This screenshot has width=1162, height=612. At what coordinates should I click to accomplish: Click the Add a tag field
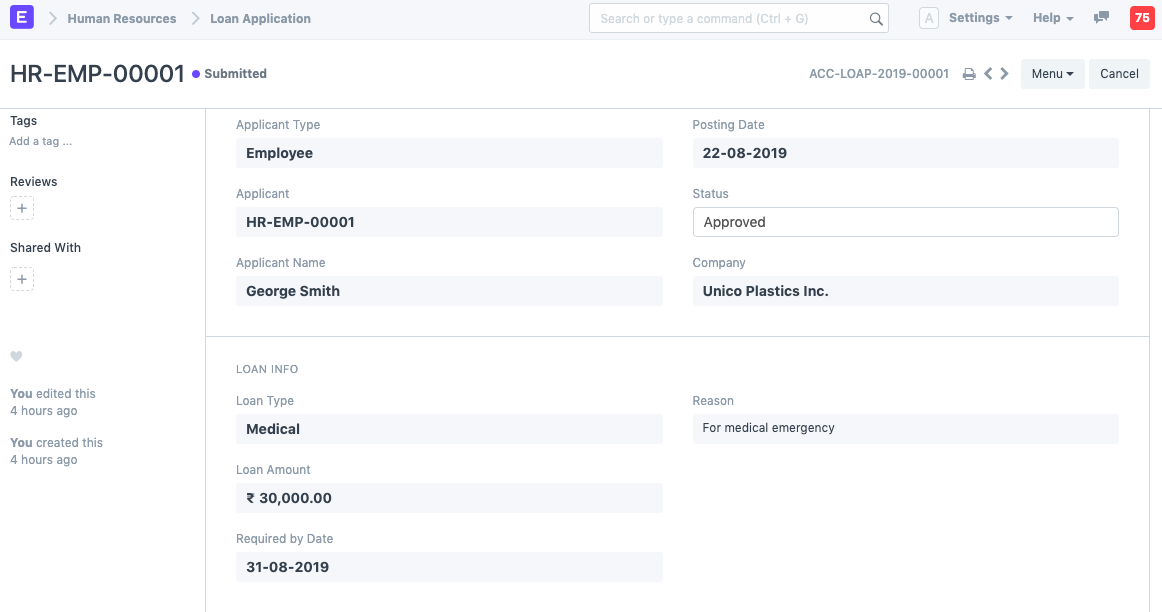pos(40,141)
